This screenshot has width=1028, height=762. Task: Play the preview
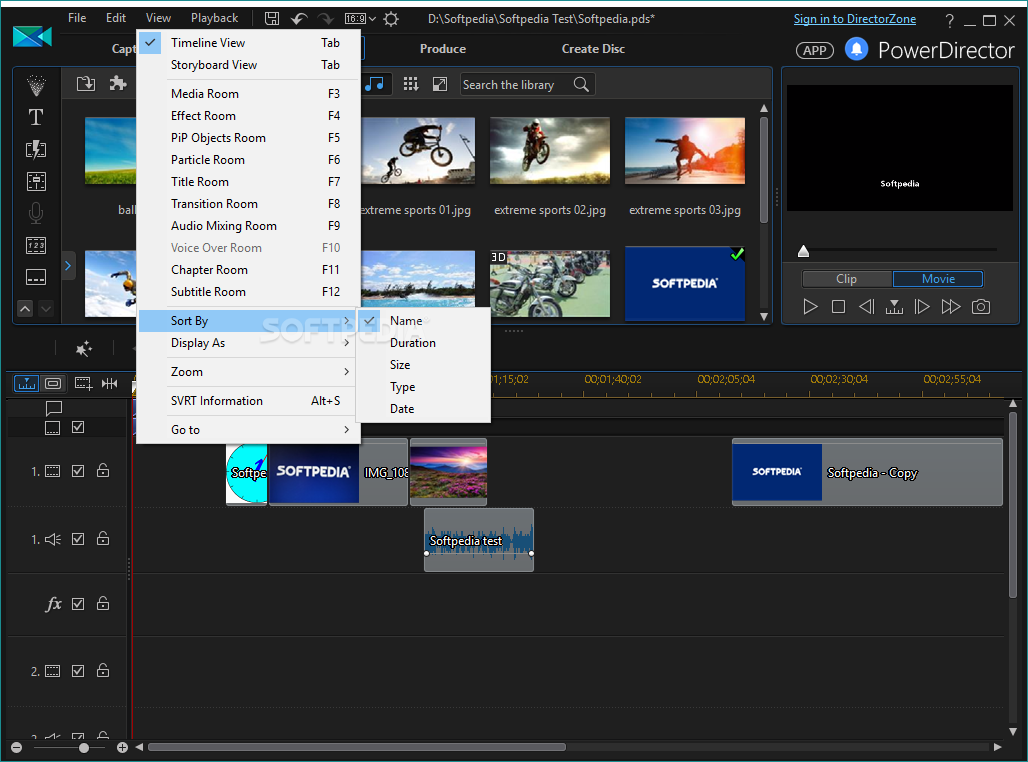810,307
